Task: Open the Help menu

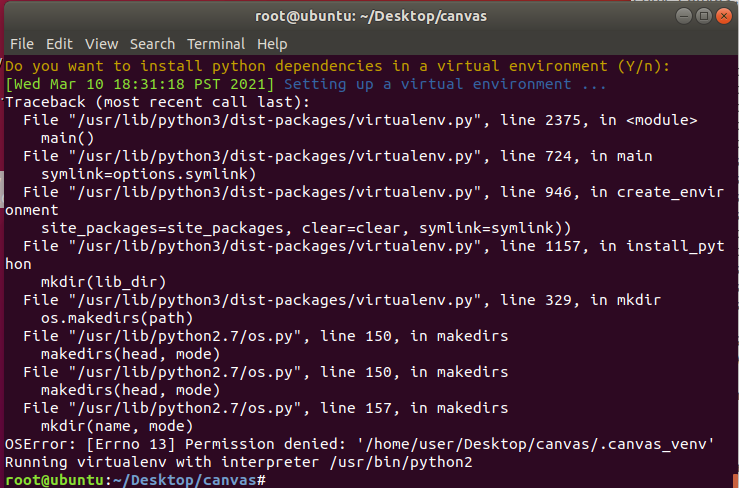Action: pyautogui.click(x=272, y=44)
